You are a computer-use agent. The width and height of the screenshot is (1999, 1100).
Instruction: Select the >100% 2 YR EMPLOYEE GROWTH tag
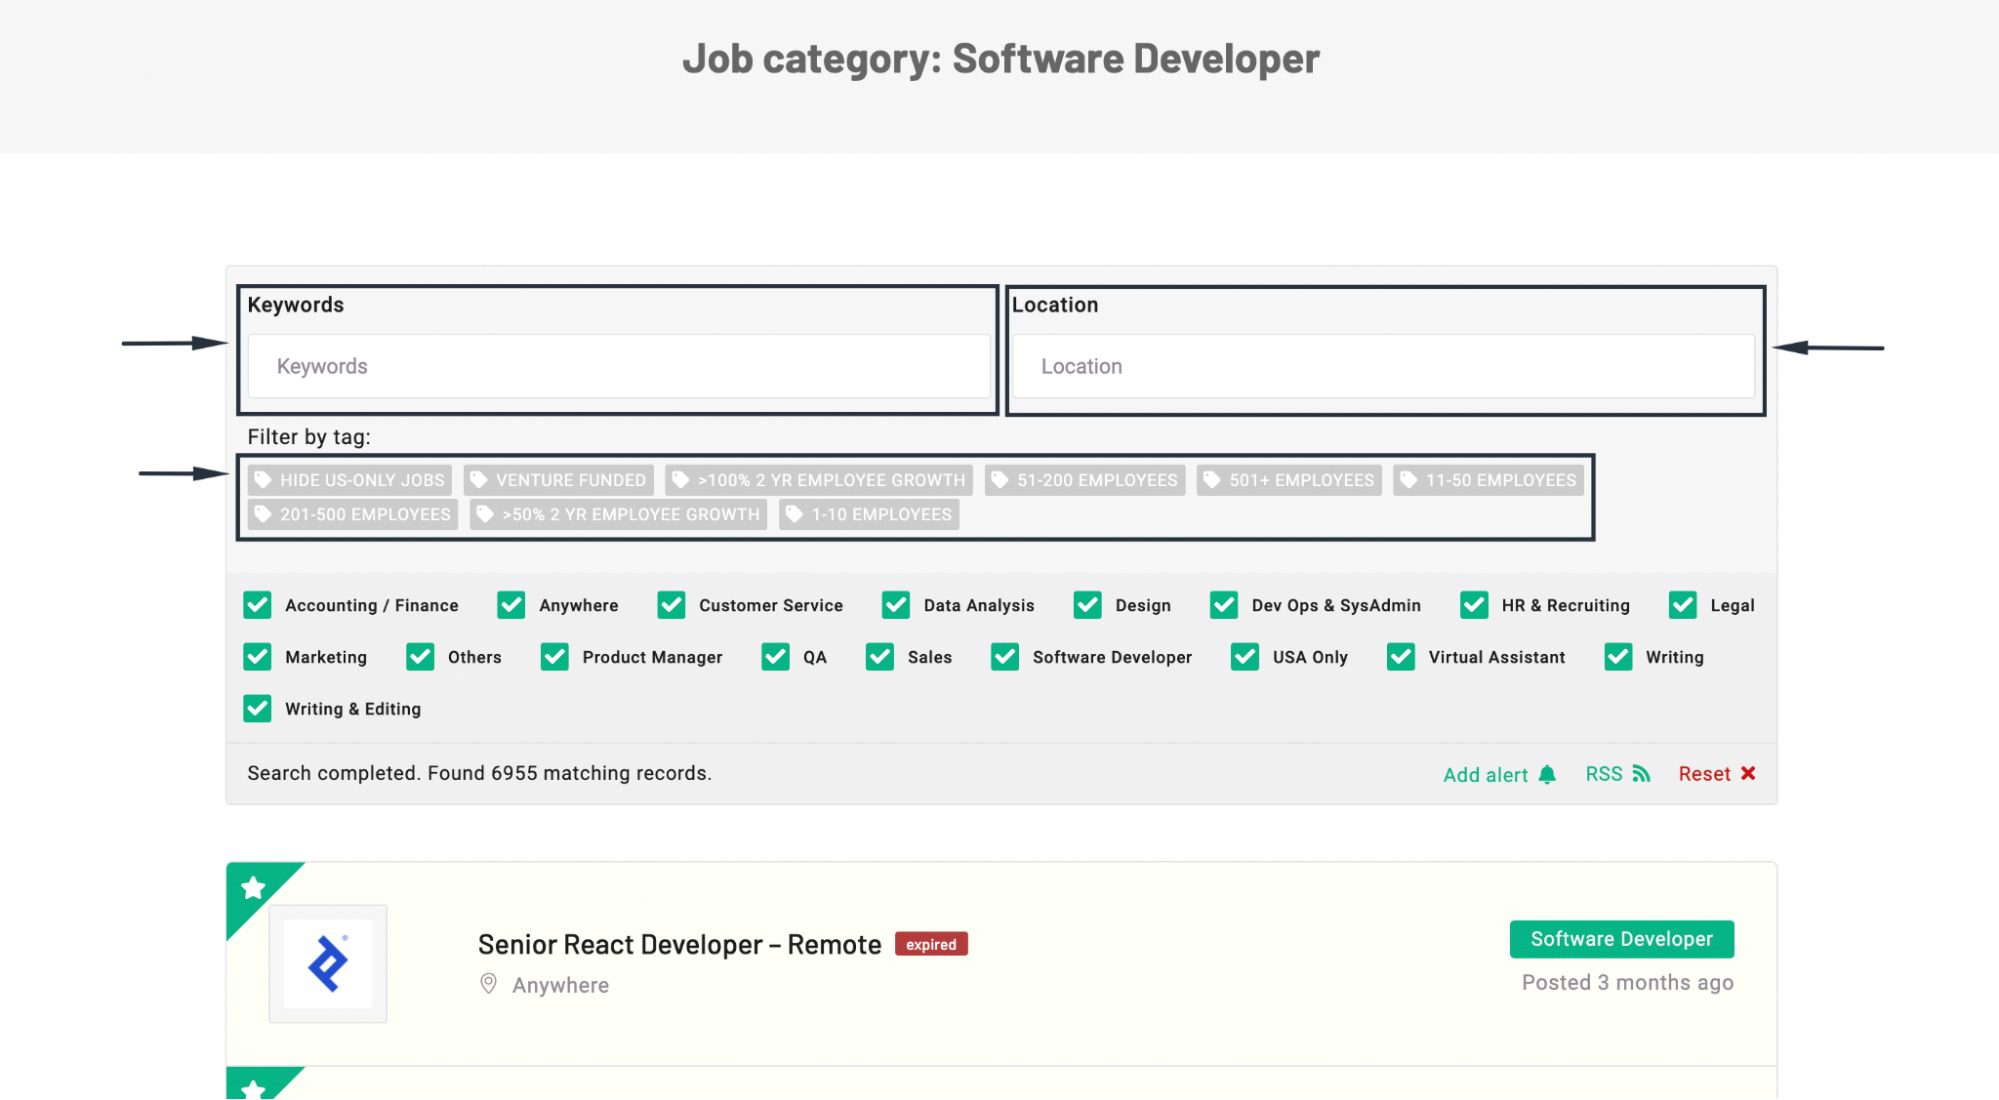[820, 480]
